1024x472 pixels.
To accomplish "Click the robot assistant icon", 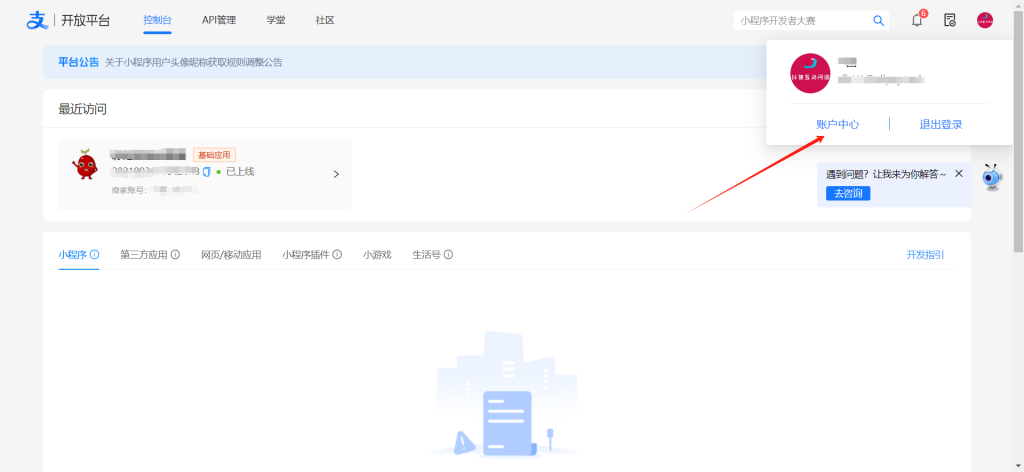I will (993, 177).
